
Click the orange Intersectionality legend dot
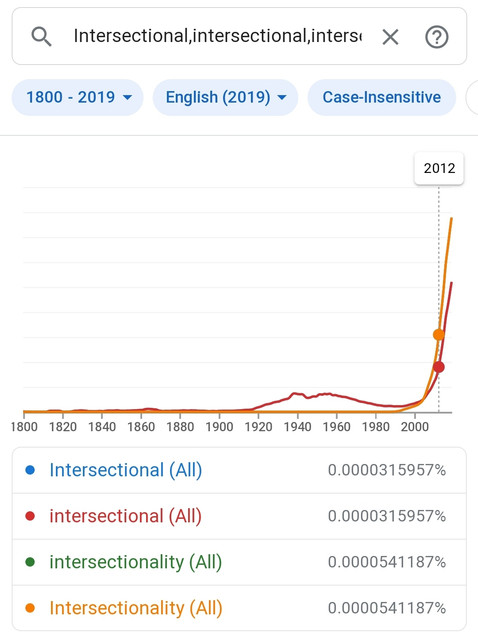pyautogui.click(x=30, y=608)
